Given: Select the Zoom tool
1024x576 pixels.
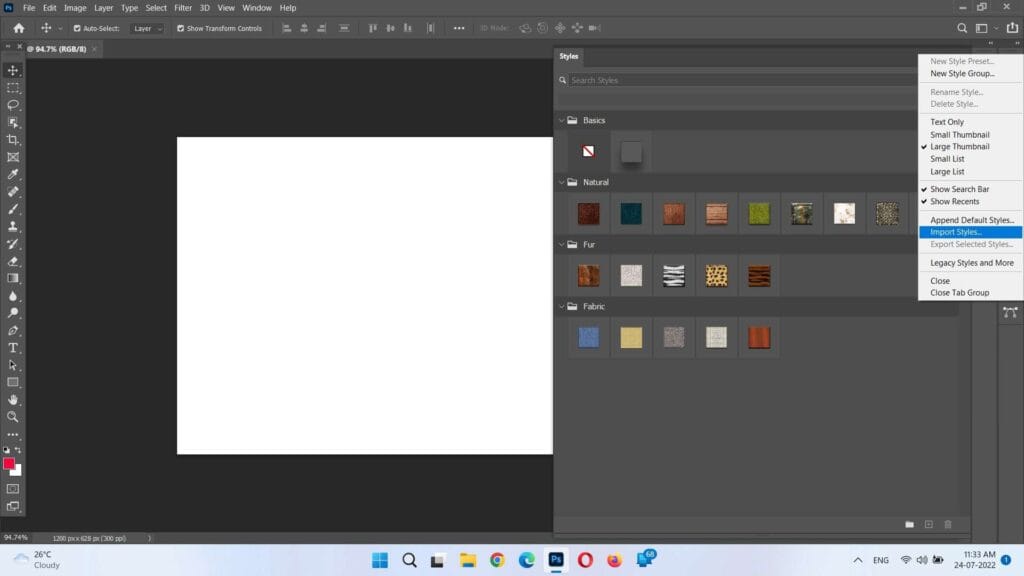Looking at the screenshot, I should 13,417.
